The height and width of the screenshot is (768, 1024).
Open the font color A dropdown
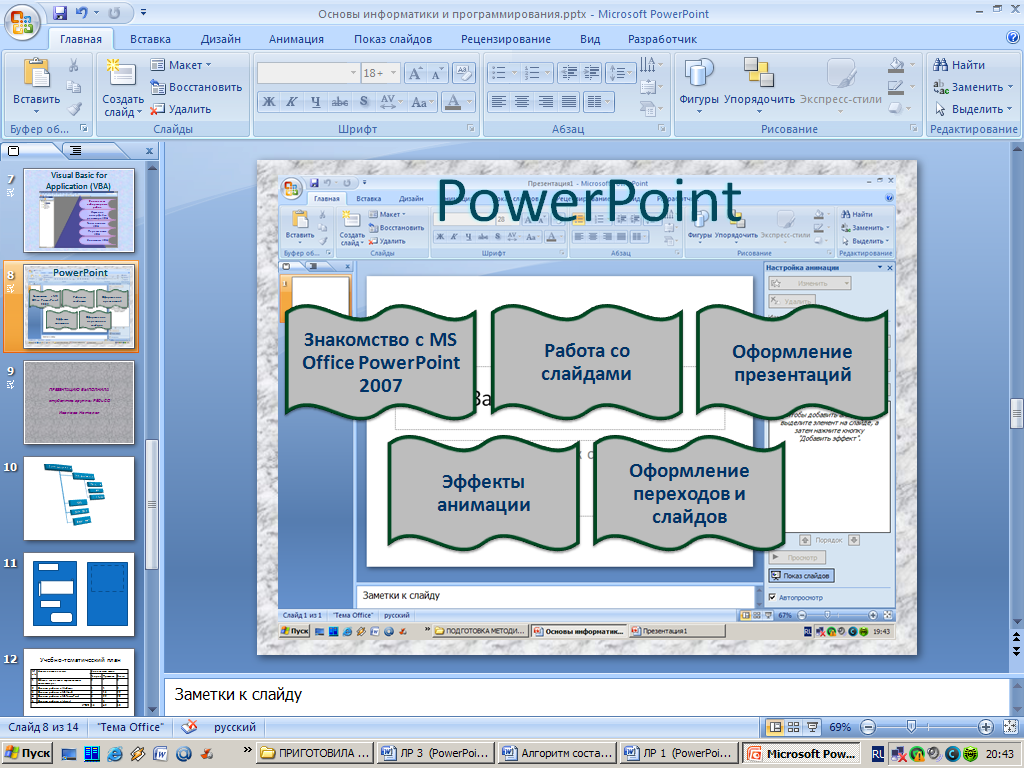469,102
